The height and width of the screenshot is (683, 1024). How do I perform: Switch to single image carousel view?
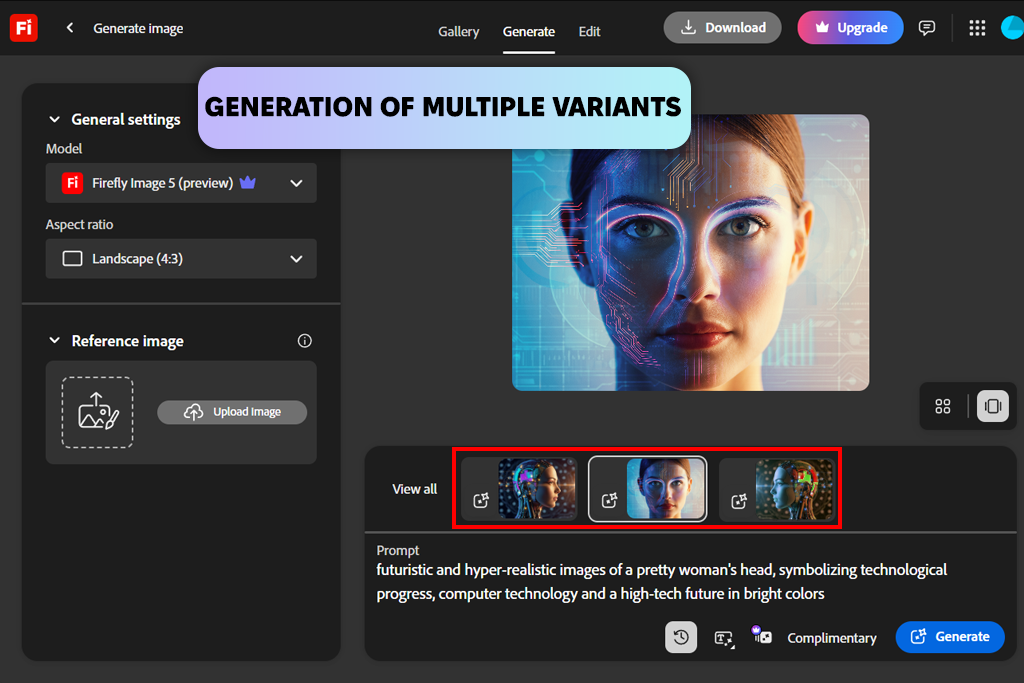pyautogui.click(x=993, y=406)
